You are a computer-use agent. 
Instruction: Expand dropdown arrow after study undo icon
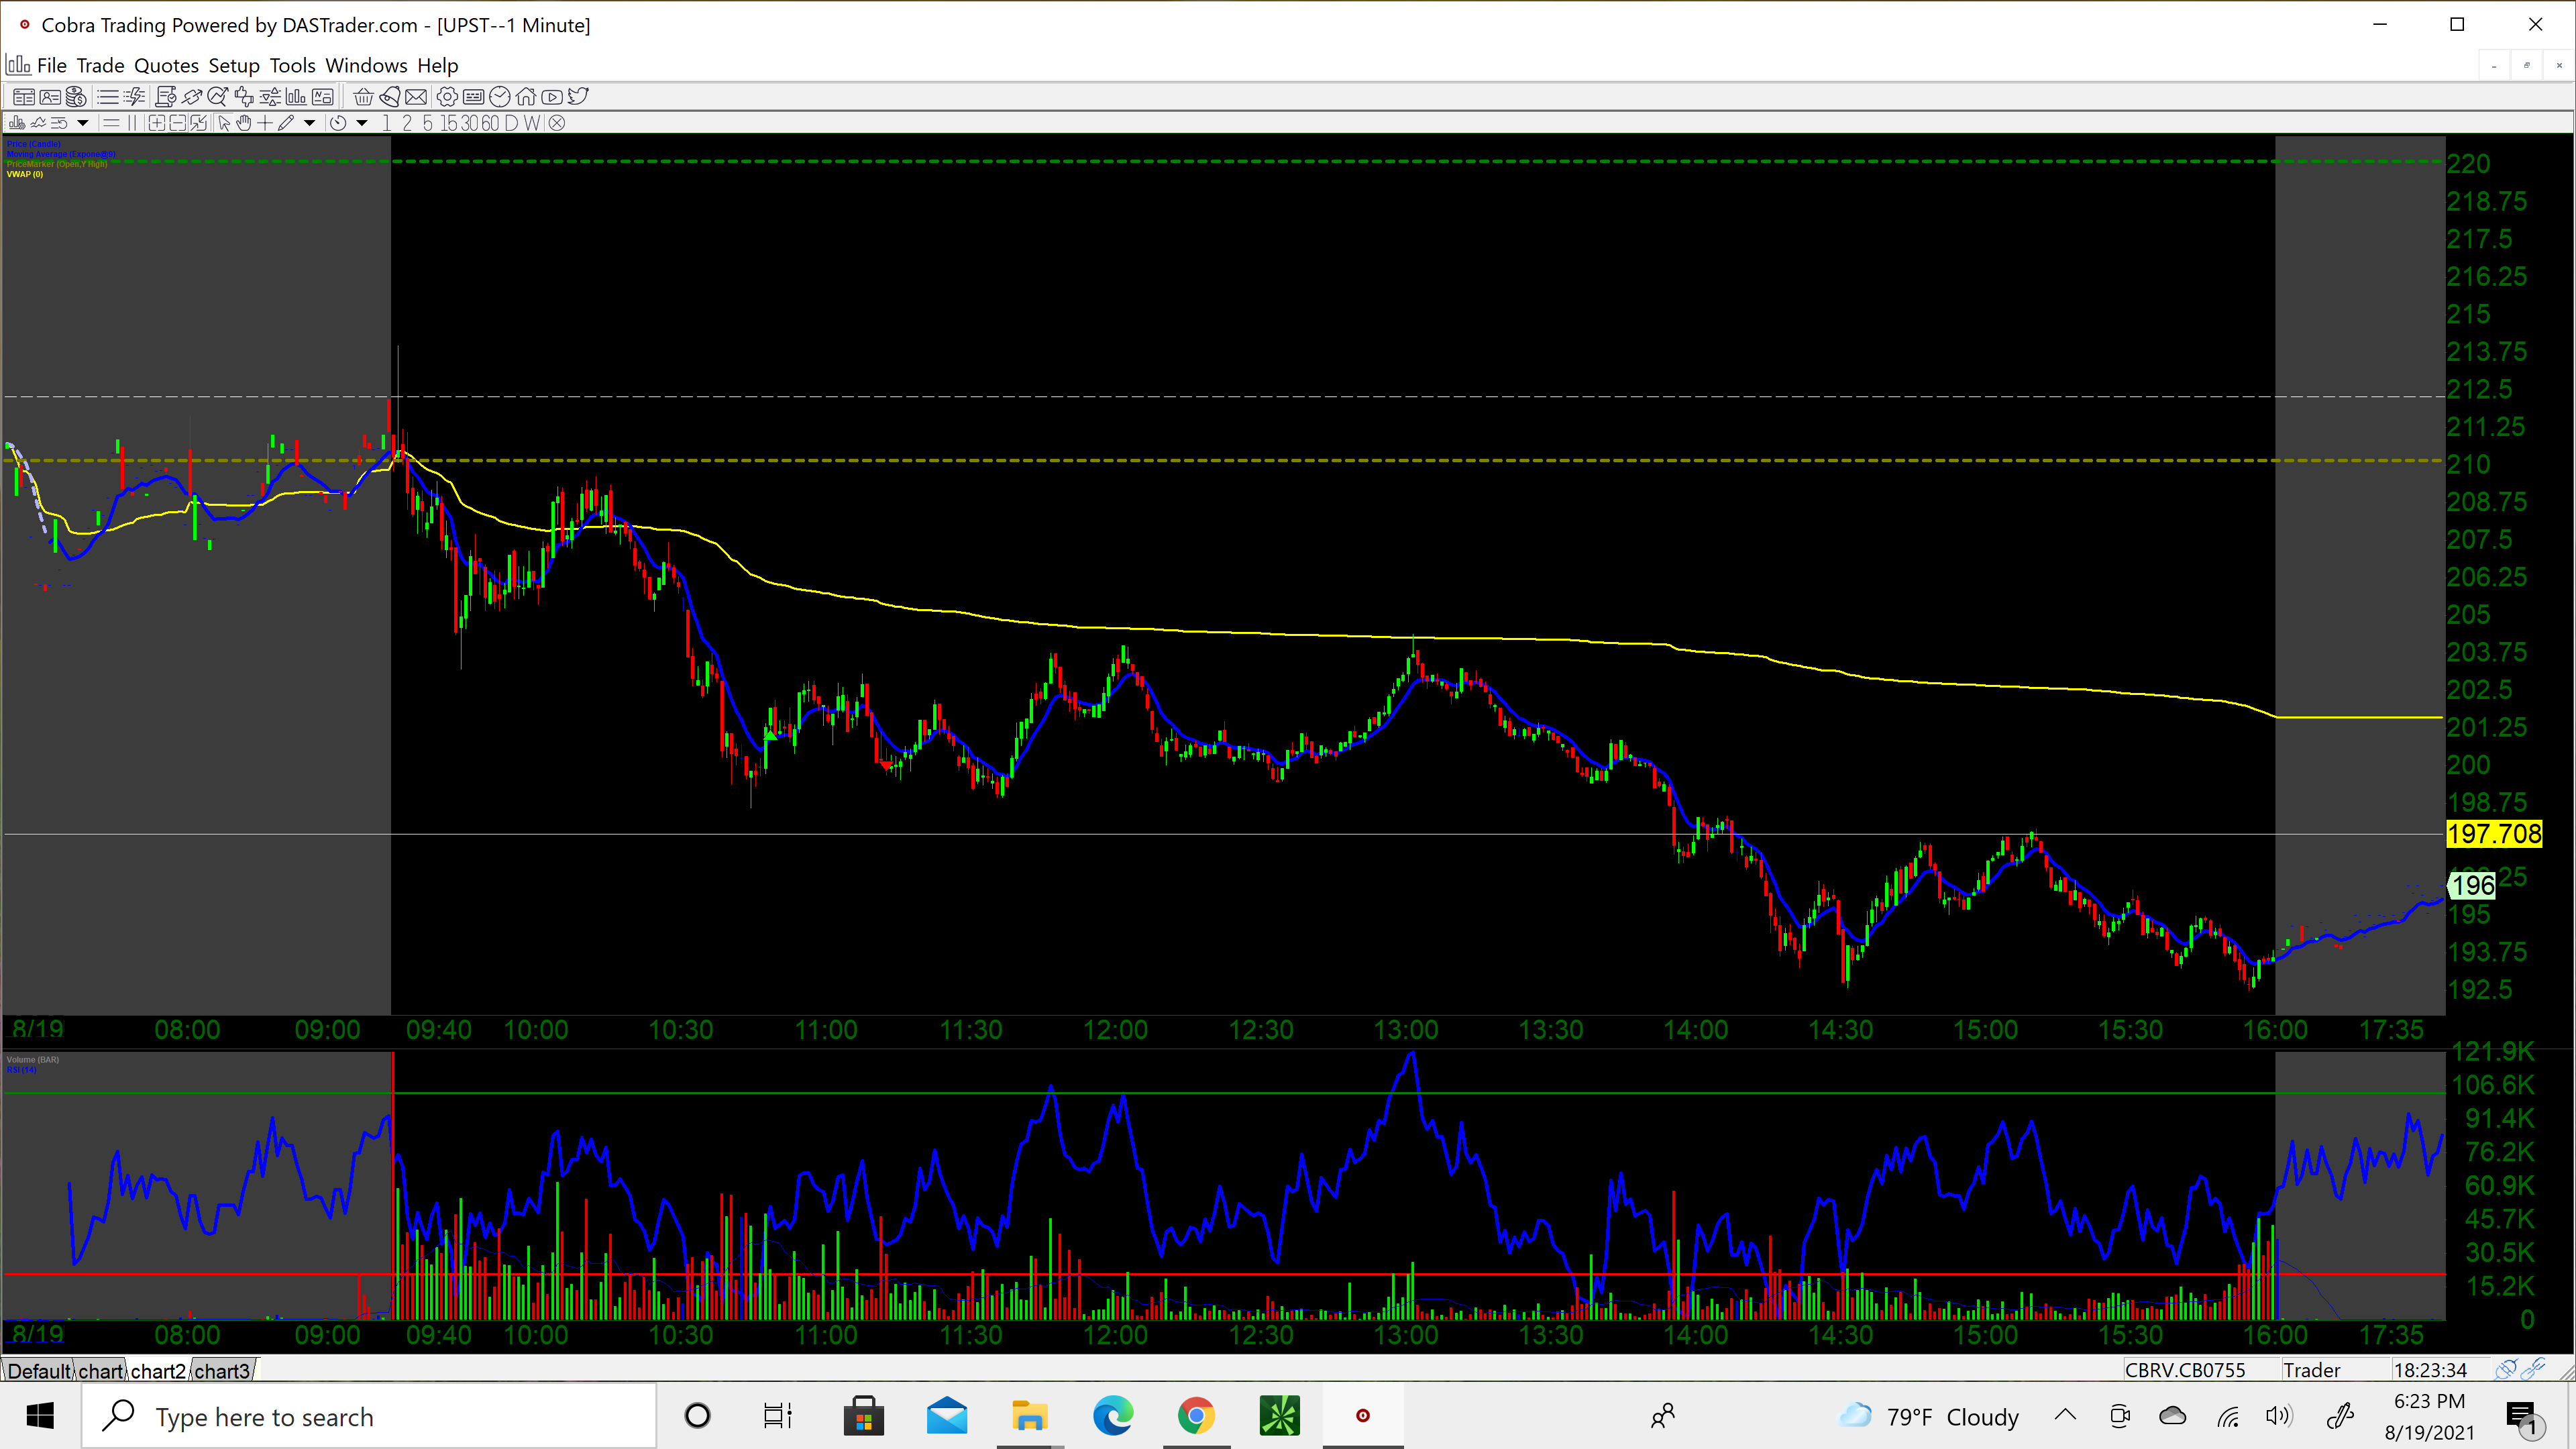click(83, 123)
